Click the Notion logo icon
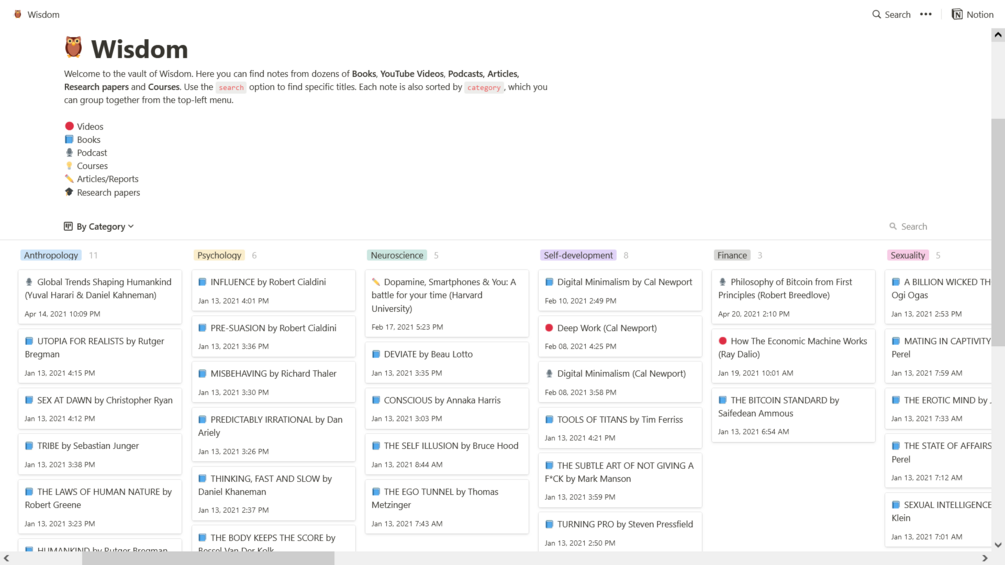The image size is (1005, 565). (957, 14)
